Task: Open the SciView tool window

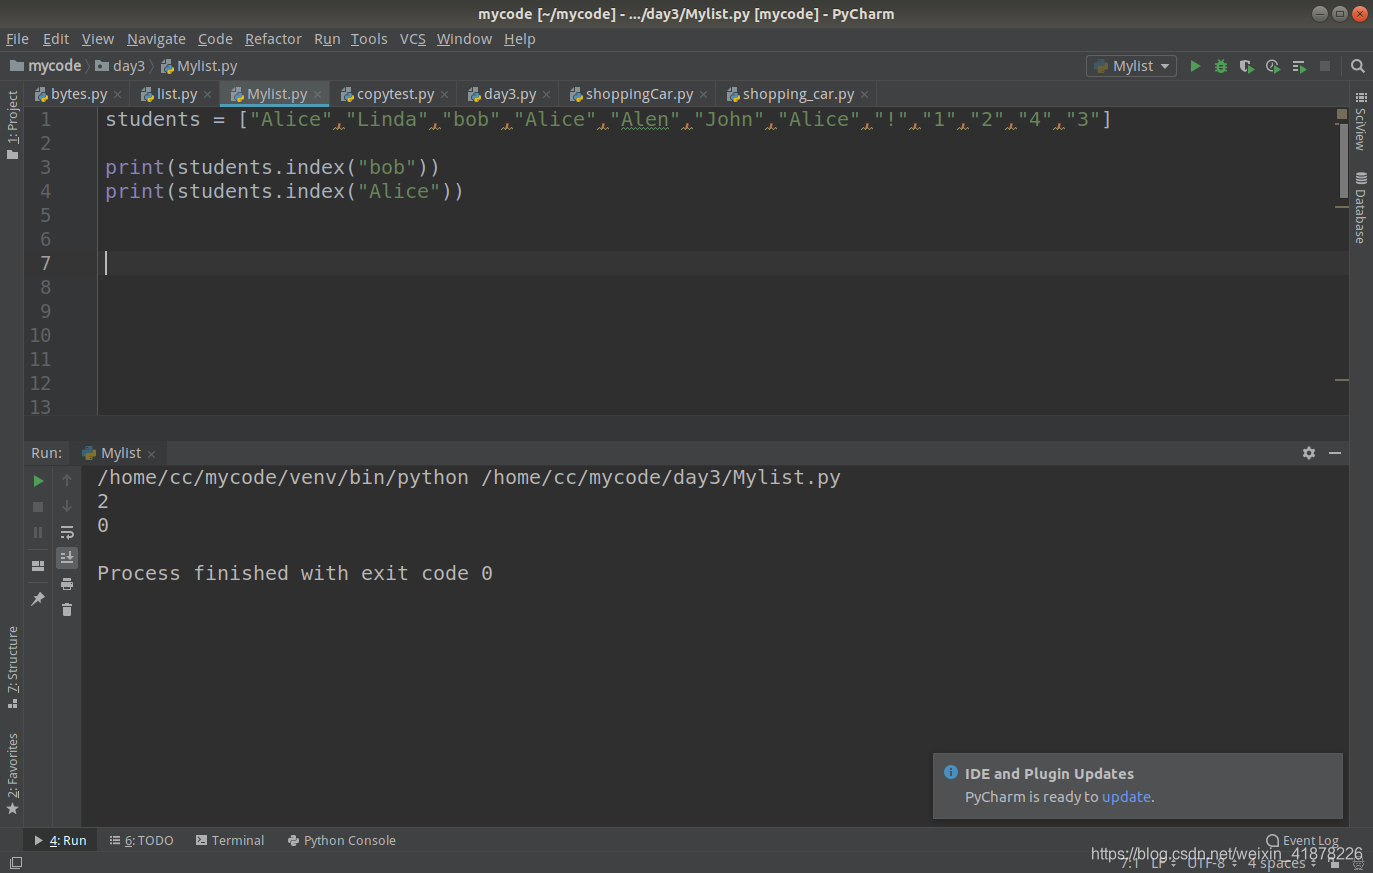Action: pyautogui.click(x=1361, y=121)
